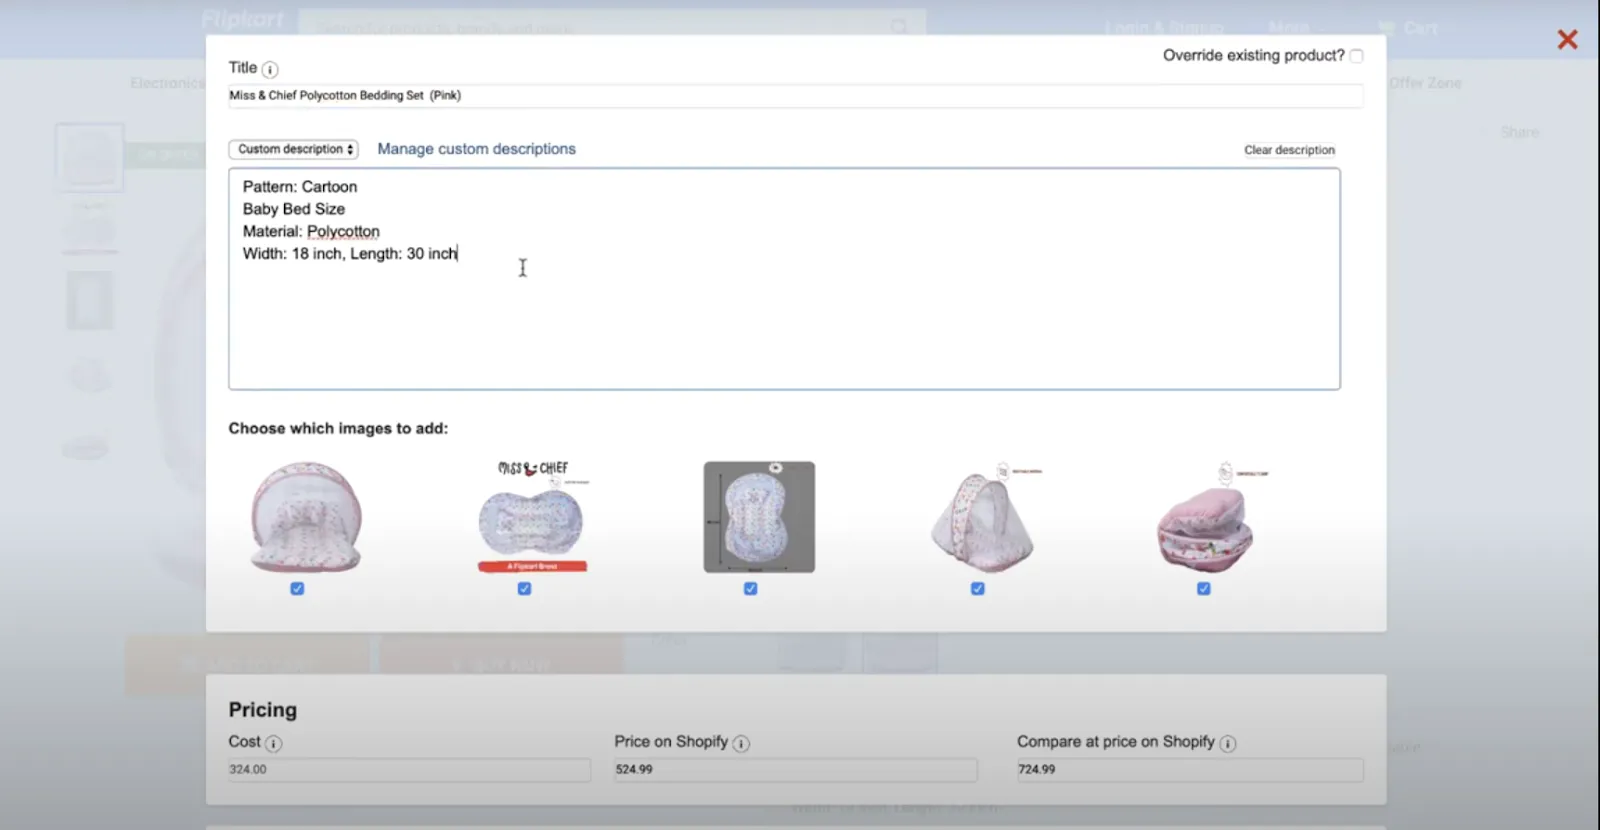Close the import dialog with red X
Image resolution: width=1600 pixels, height=830 pixels.
(x=1567, y=39)
